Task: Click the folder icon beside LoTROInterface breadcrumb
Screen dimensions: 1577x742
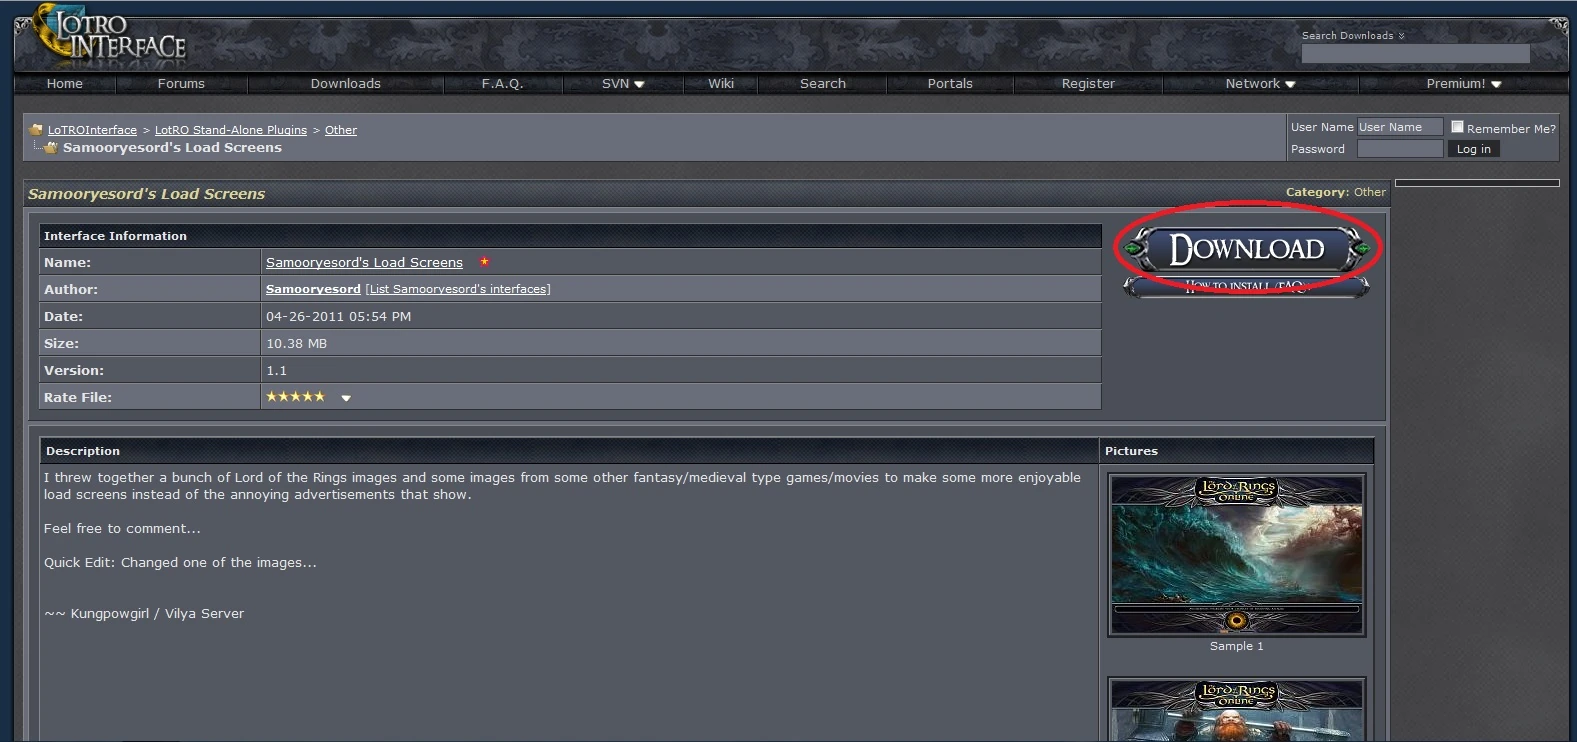Action: [x=36, y=130]
